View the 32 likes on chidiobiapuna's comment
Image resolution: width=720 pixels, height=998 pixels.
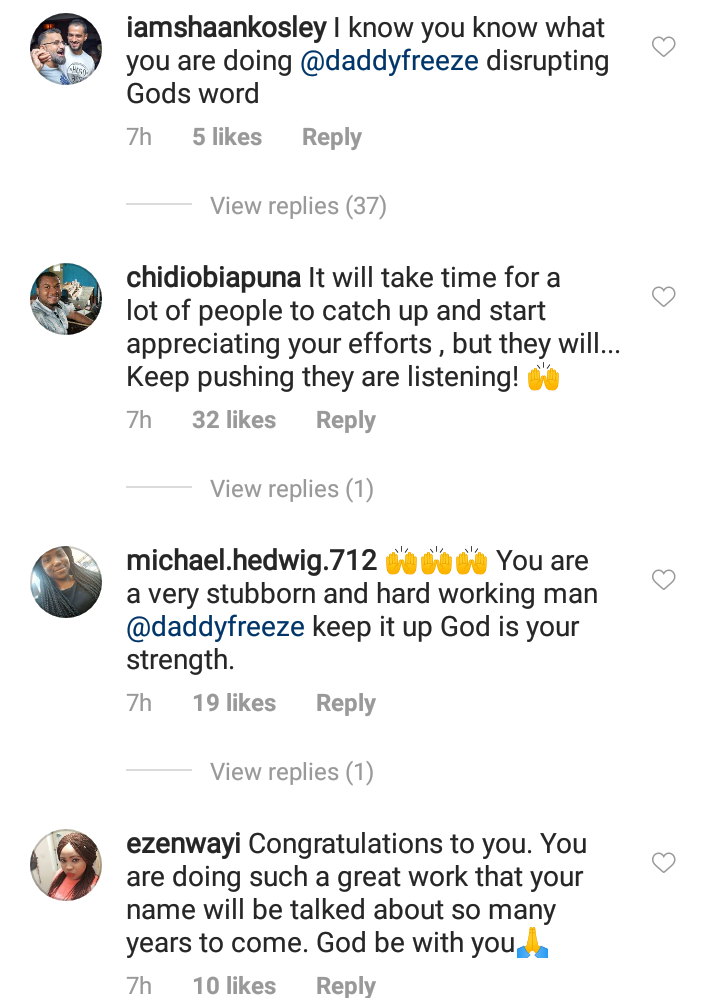(x=234, y=420)
